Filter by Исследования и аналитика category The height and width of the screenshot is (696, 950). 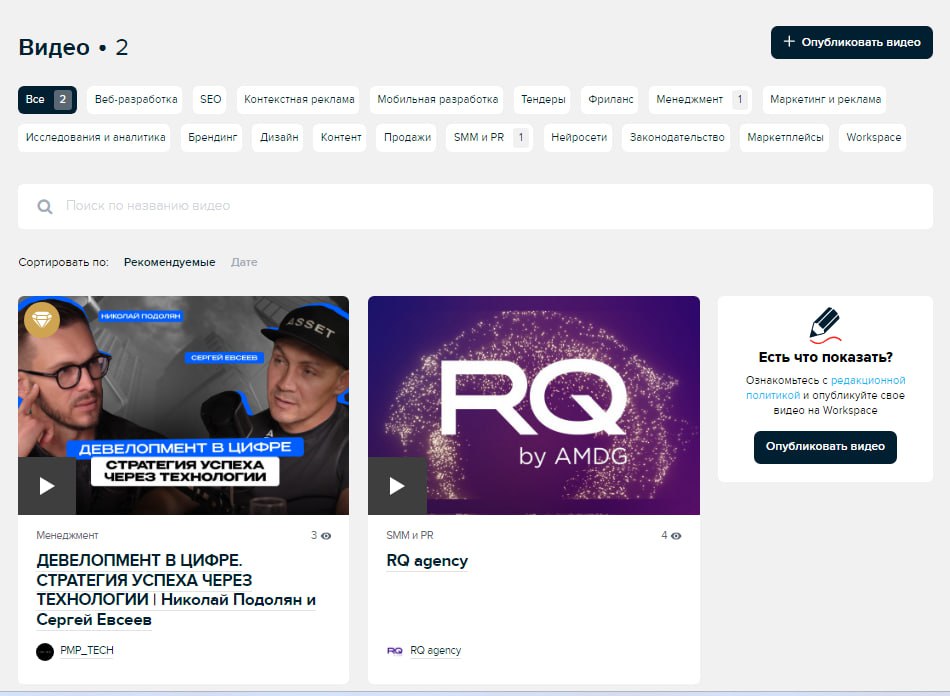click(x=95, y=138)
